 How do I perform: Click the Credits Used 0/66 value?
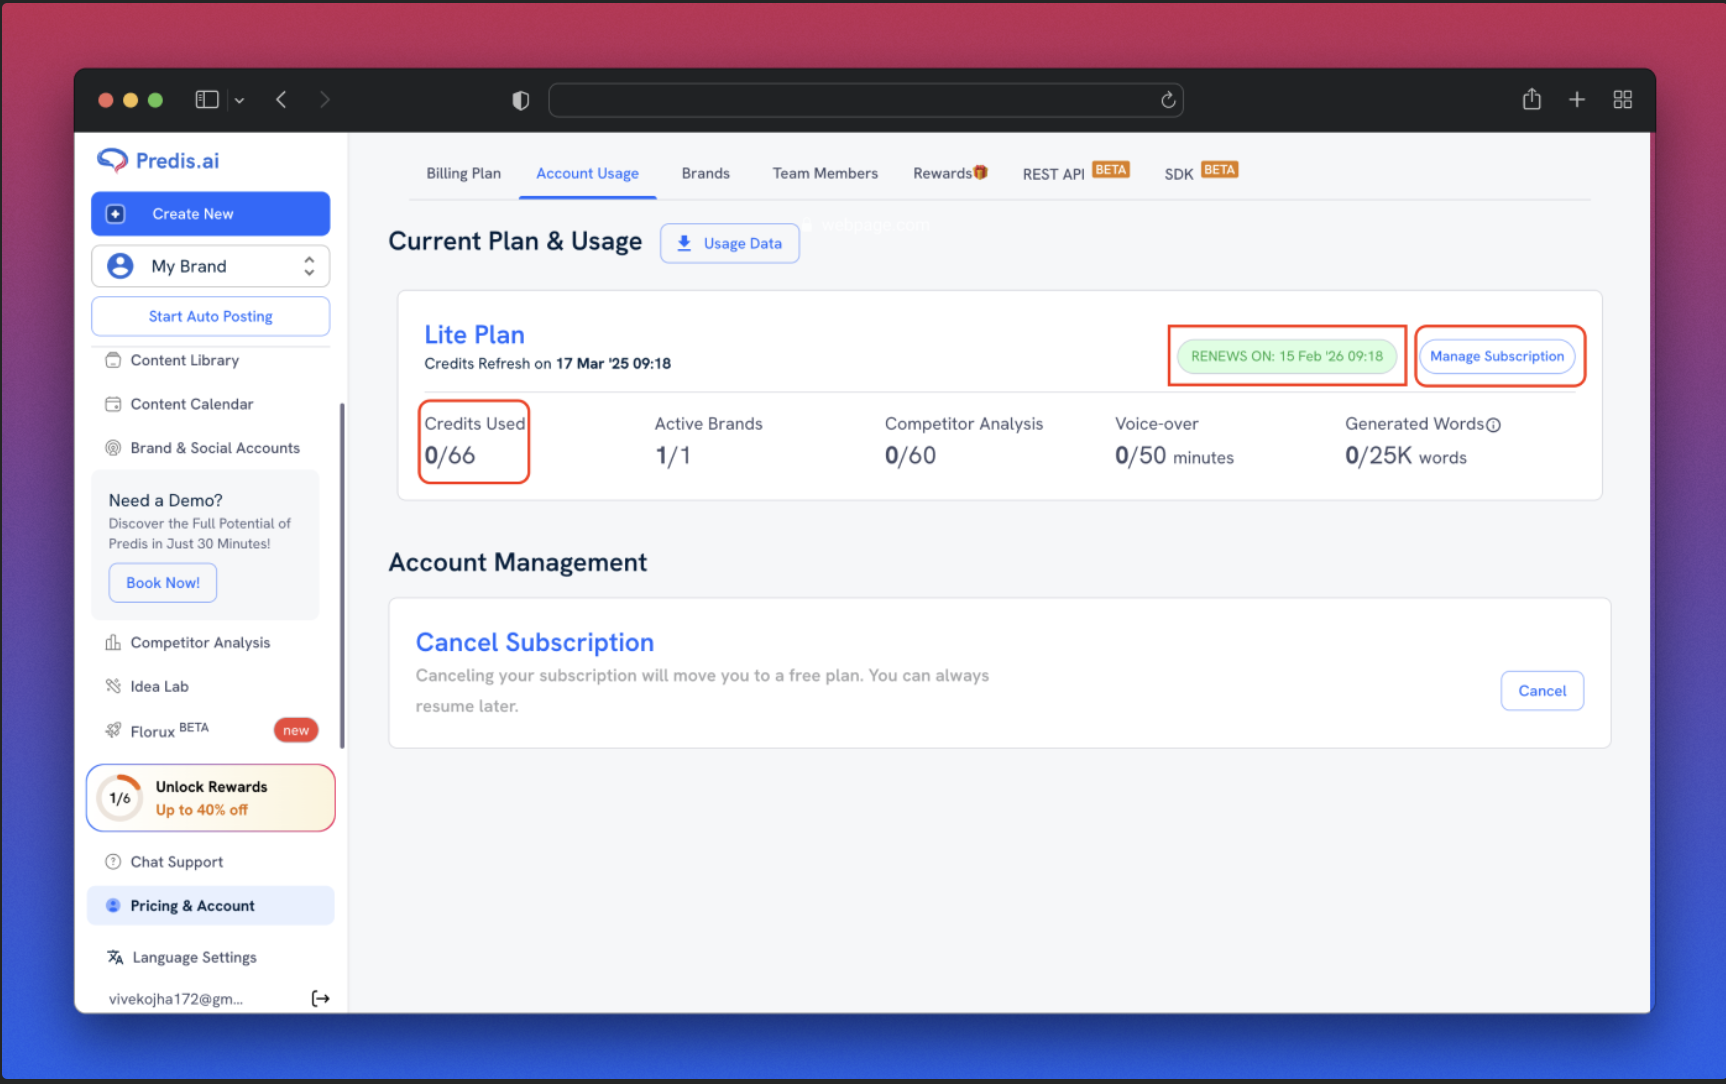click(x=449, y=456)
